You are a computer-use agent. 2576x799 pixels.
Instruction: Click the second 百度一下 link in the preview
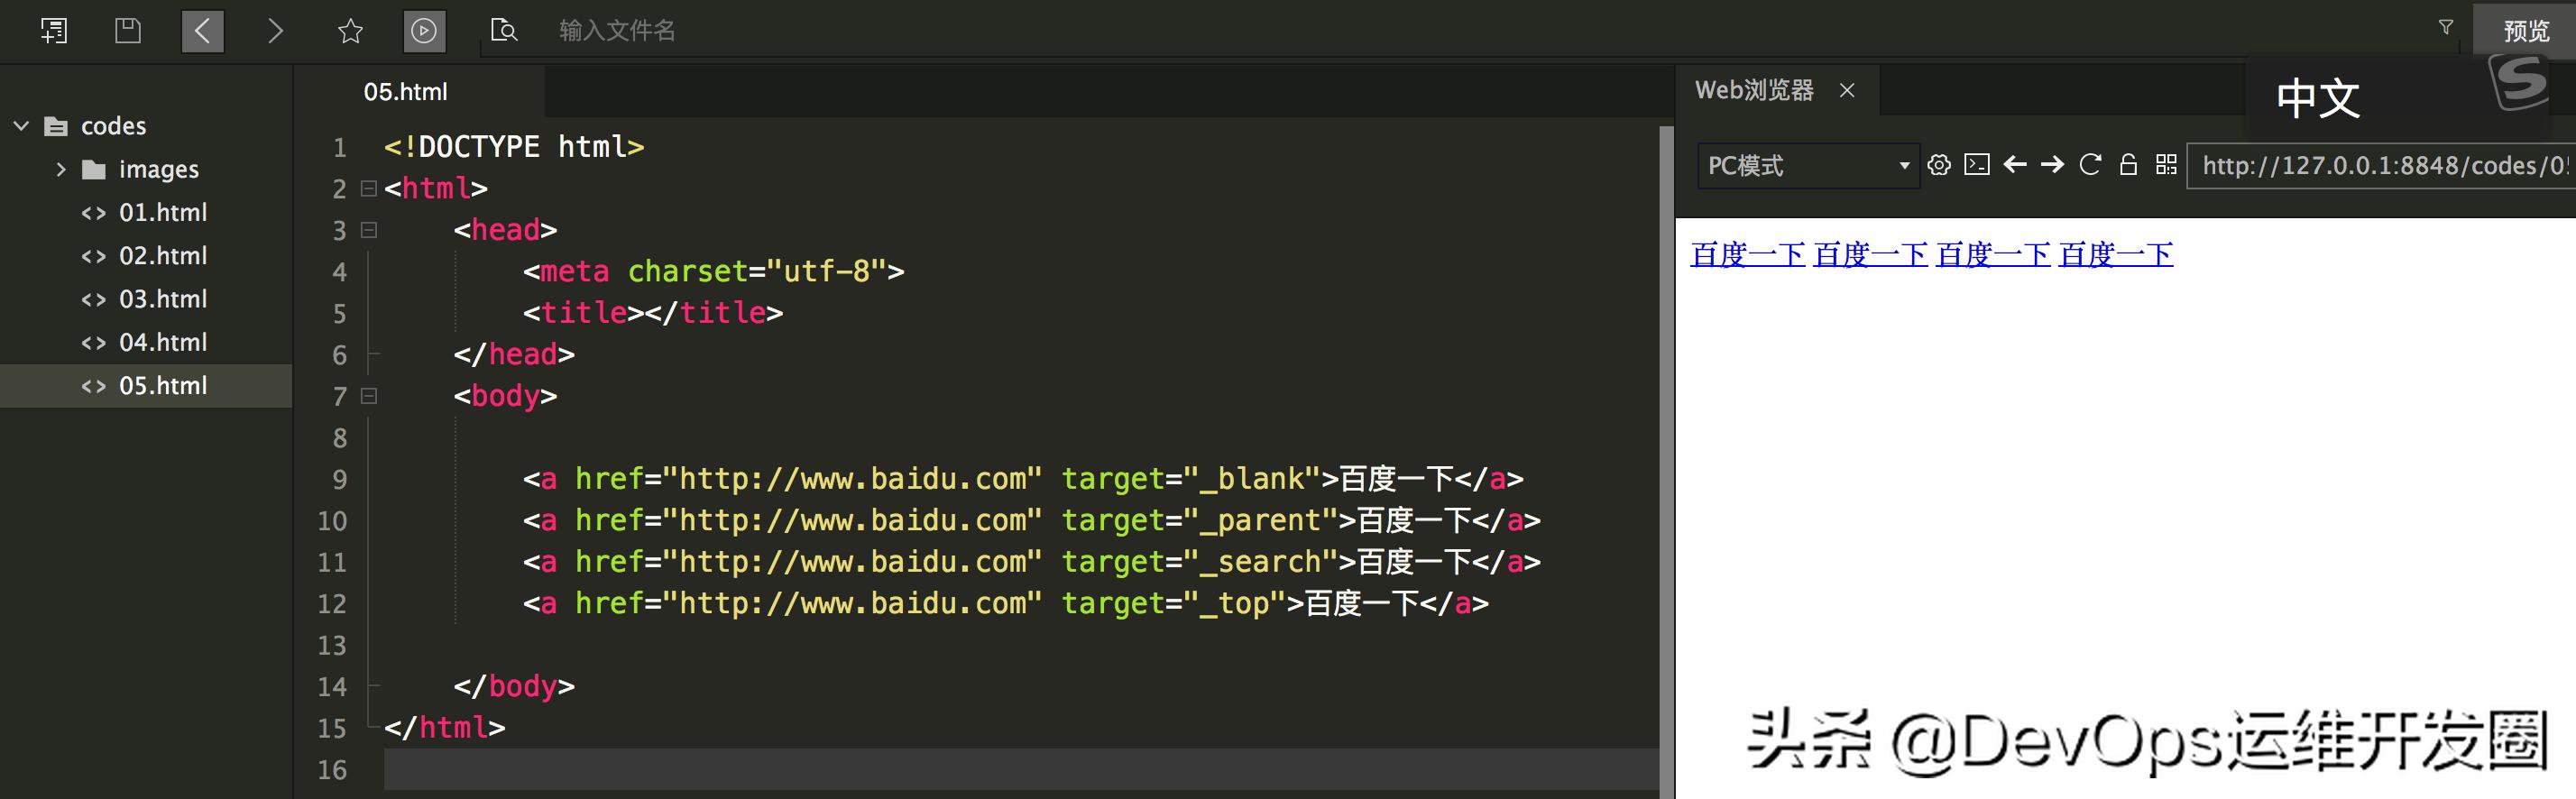click(1870, 255)
